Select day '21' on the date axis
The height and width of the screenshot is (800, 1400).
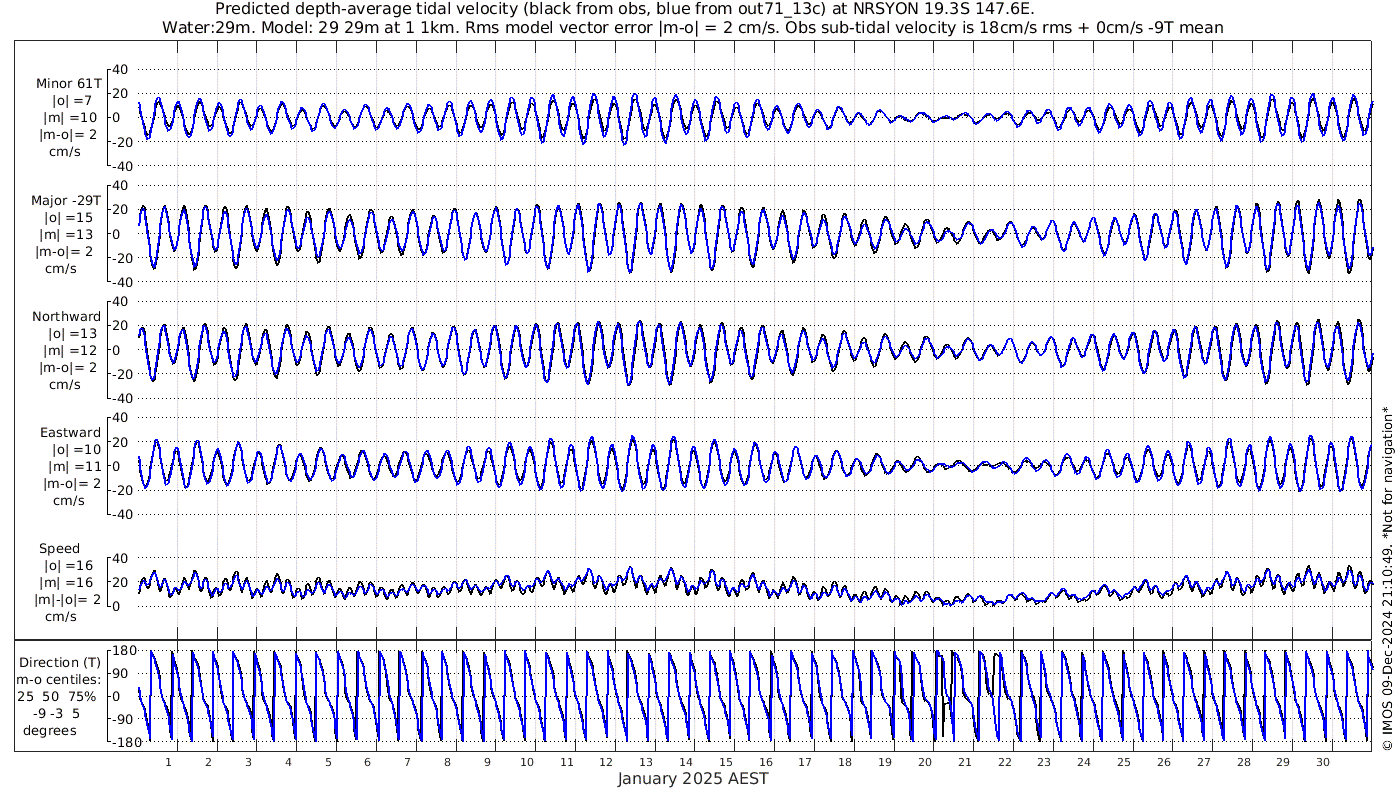click(965, 762)
